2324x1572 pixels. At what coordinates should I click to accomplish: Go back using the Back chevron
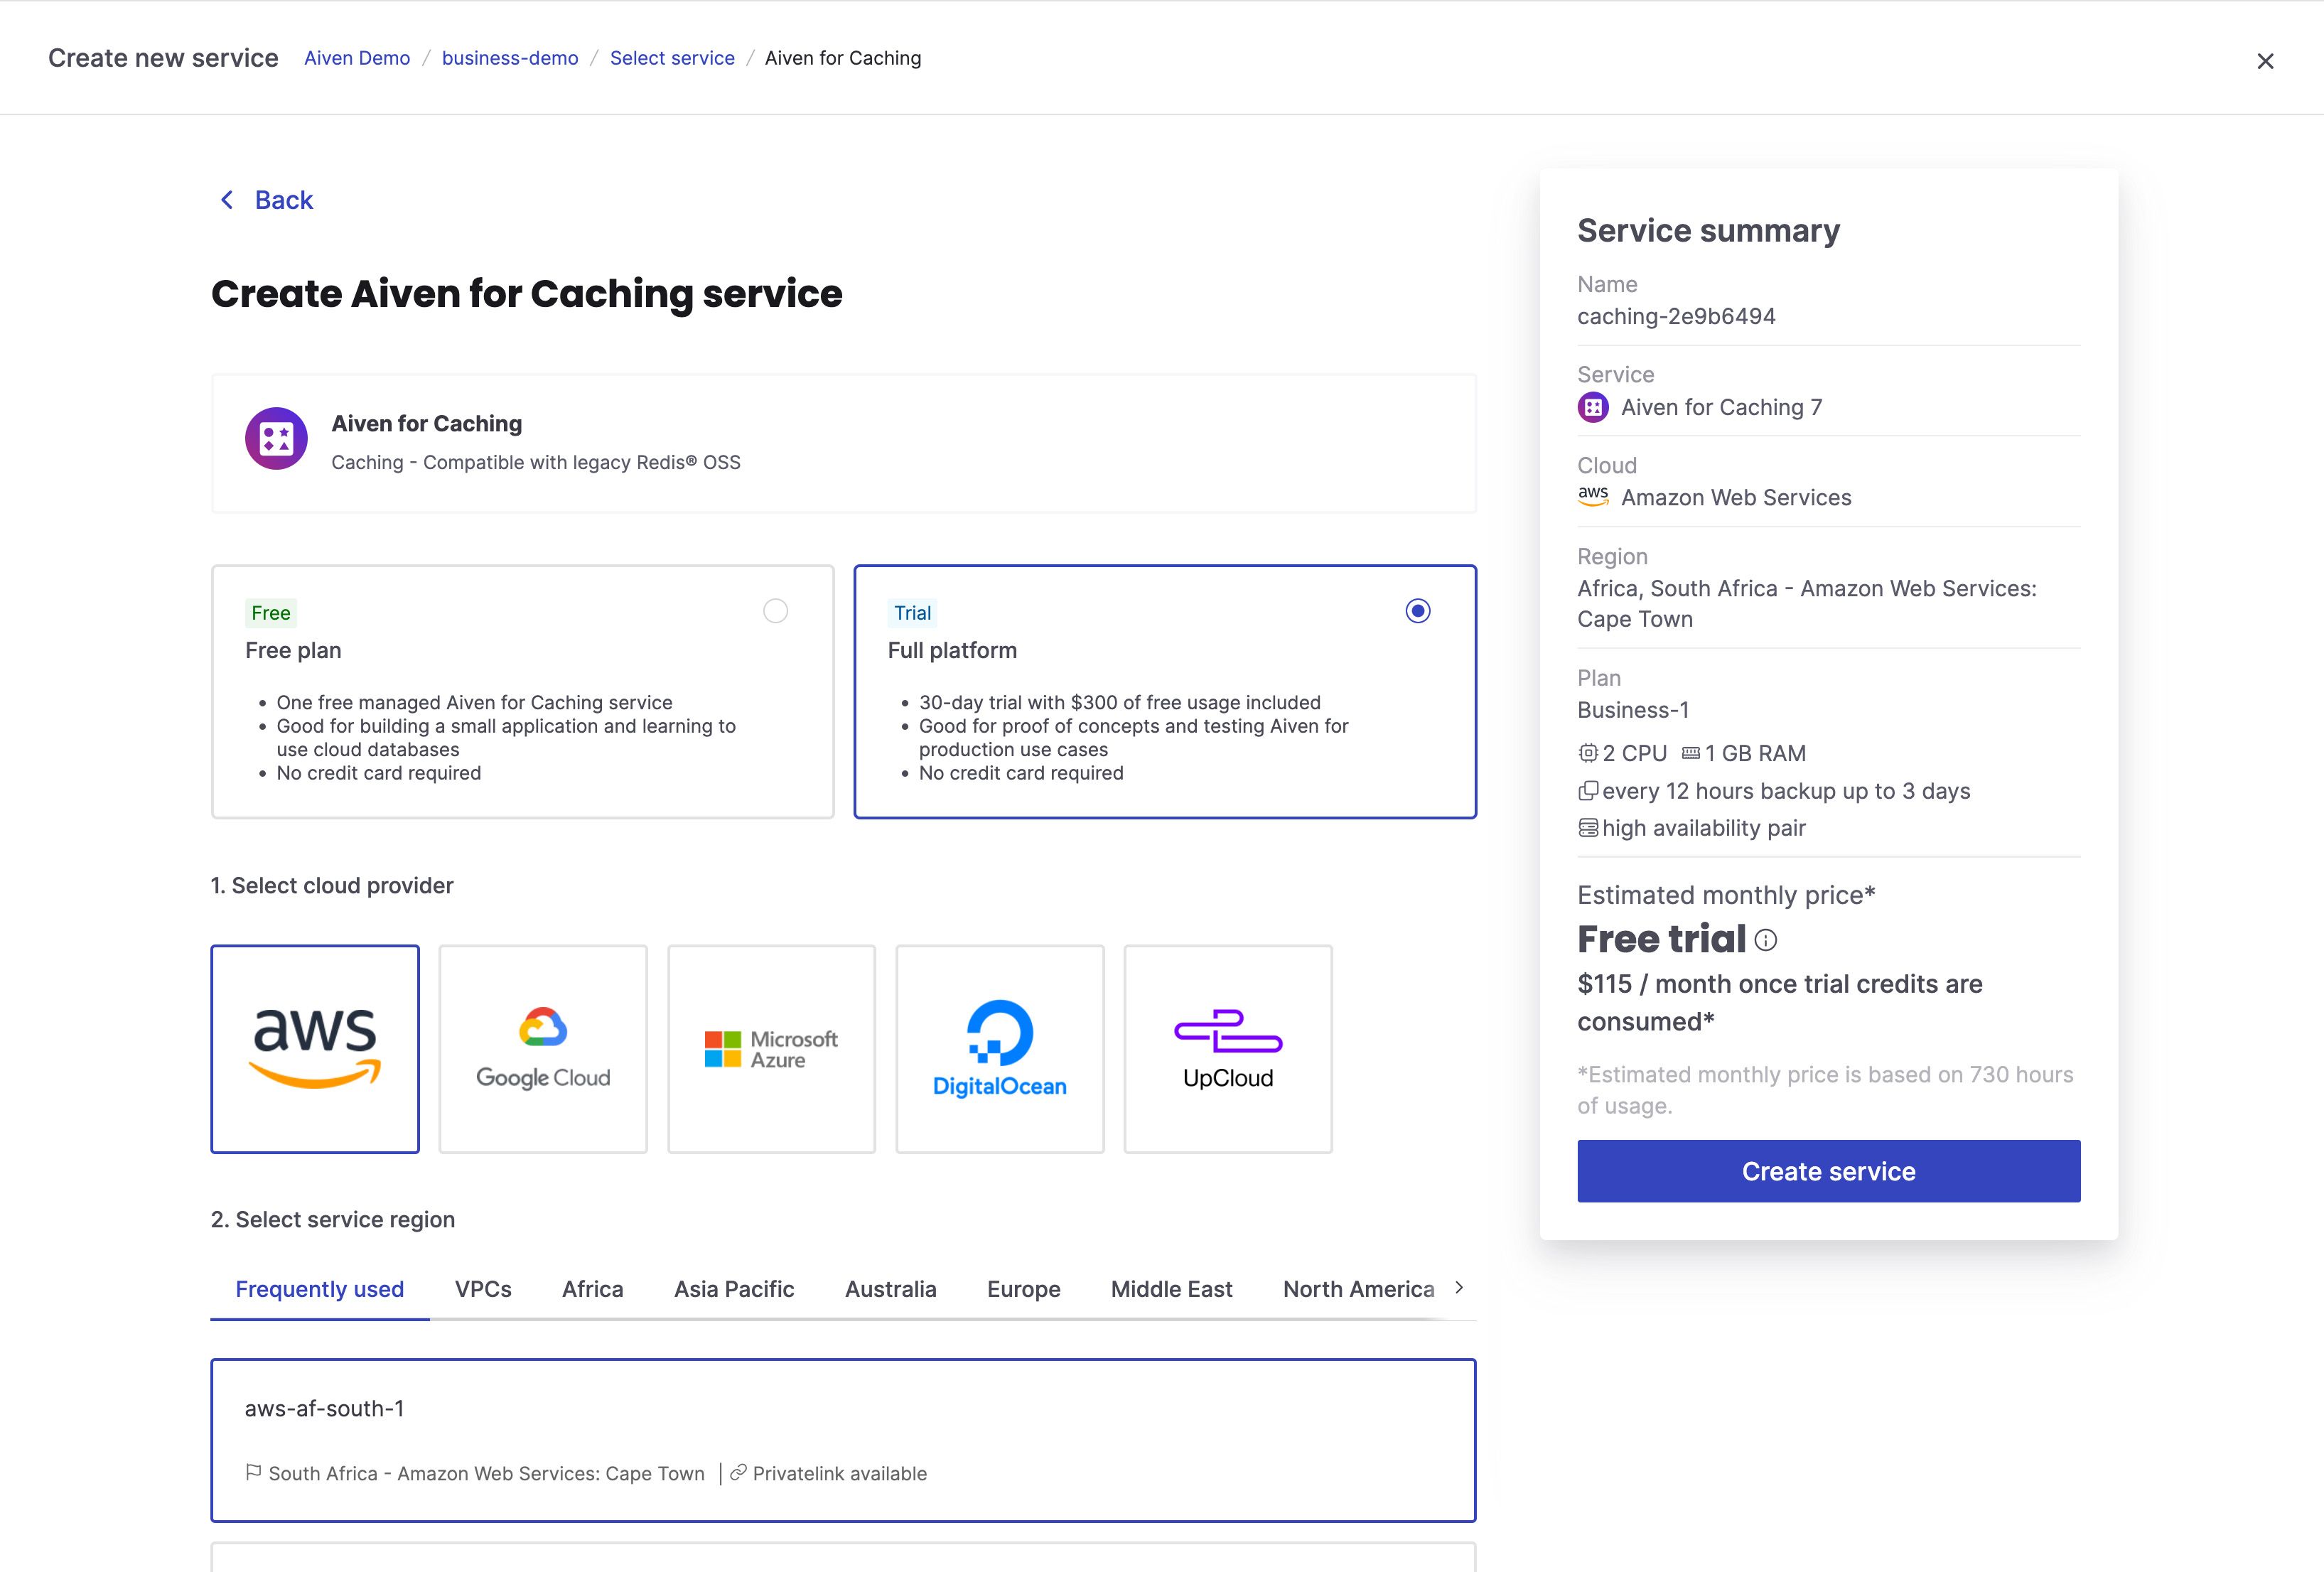click(x=228, y=200)
